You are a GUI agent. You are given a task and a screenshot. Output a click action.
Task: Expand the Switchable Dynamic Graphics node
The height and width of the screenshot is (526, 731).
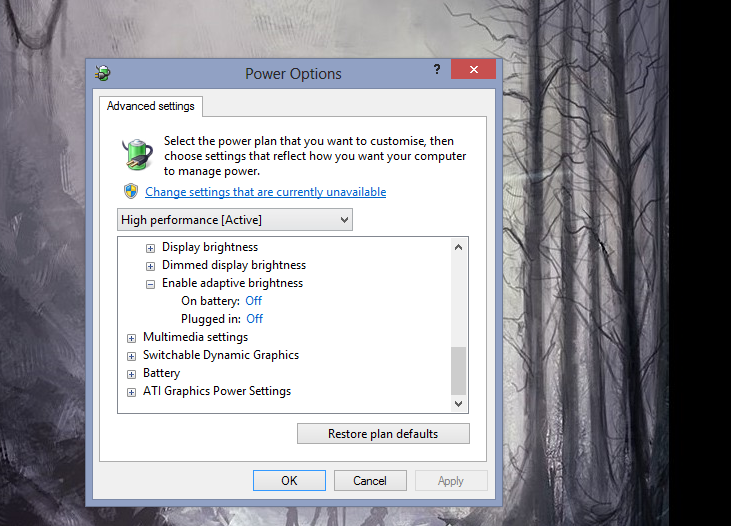[x=131, y=356]
